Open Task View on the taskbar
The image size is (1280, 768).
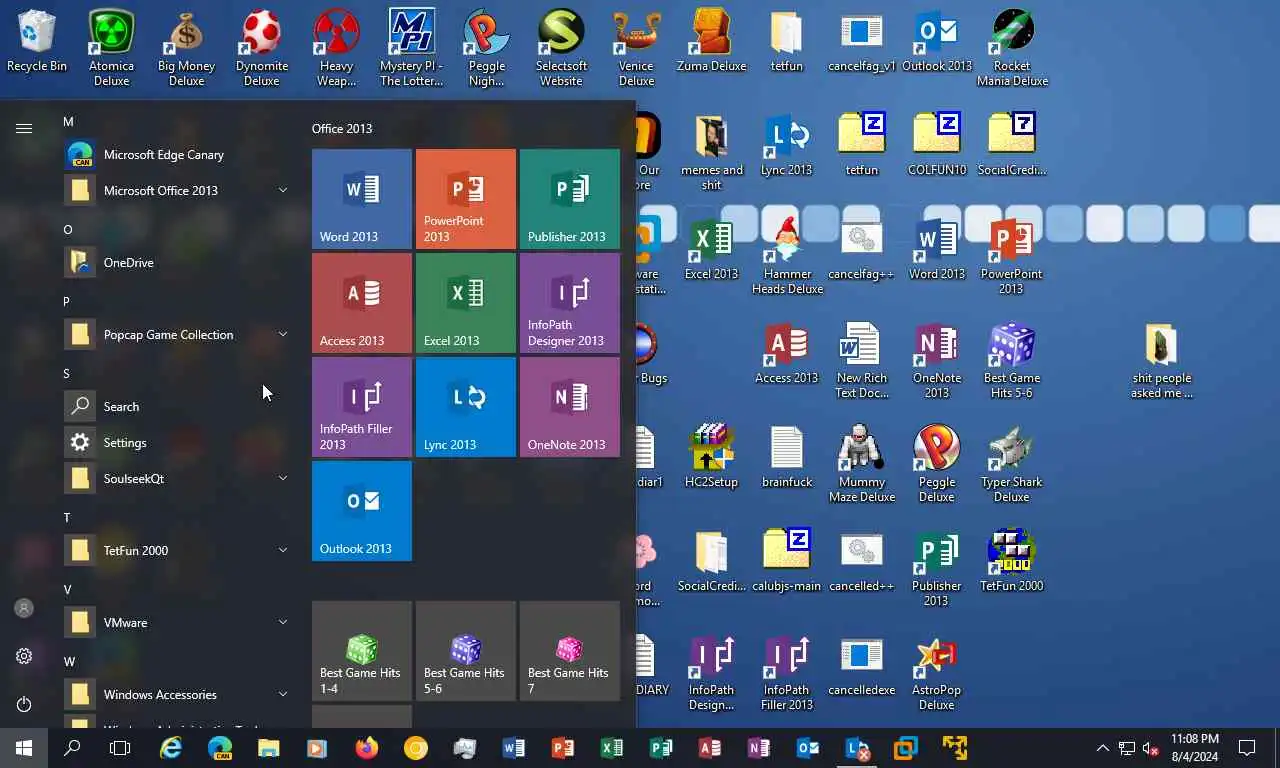point(120,747)
